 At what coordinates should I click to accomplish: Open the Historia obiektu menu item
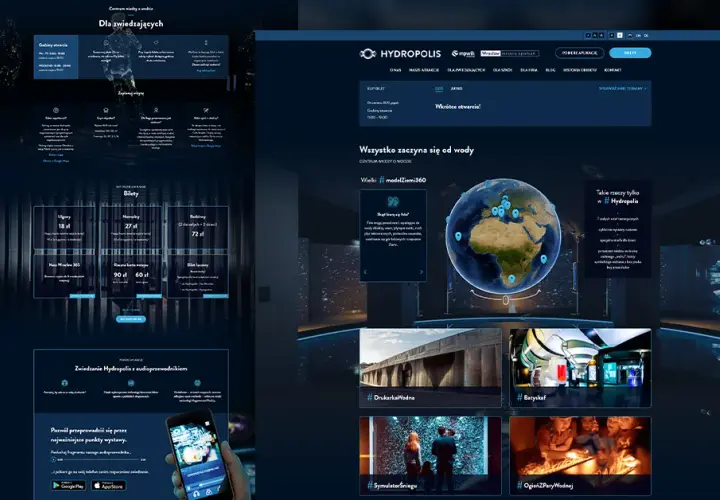pos(579,70)
